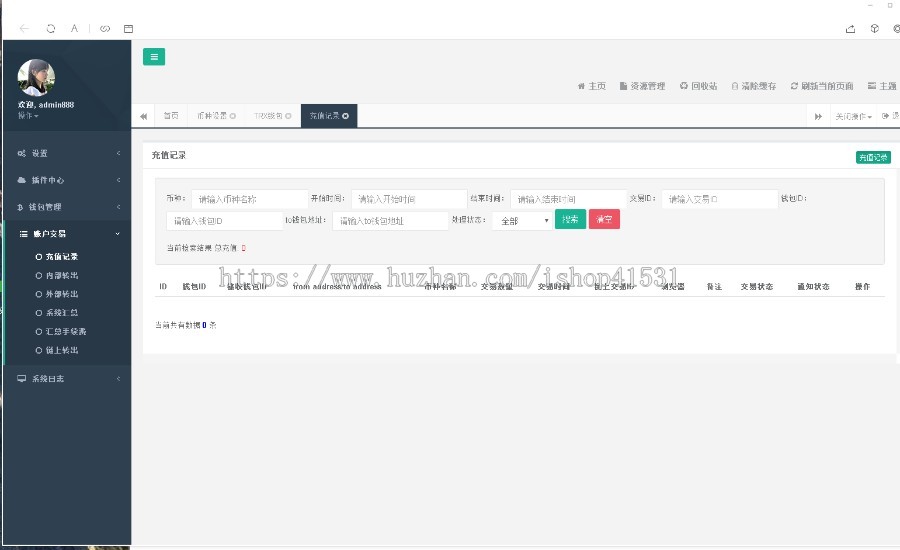
Task: Go to 主页 home link
Action: 591,86
